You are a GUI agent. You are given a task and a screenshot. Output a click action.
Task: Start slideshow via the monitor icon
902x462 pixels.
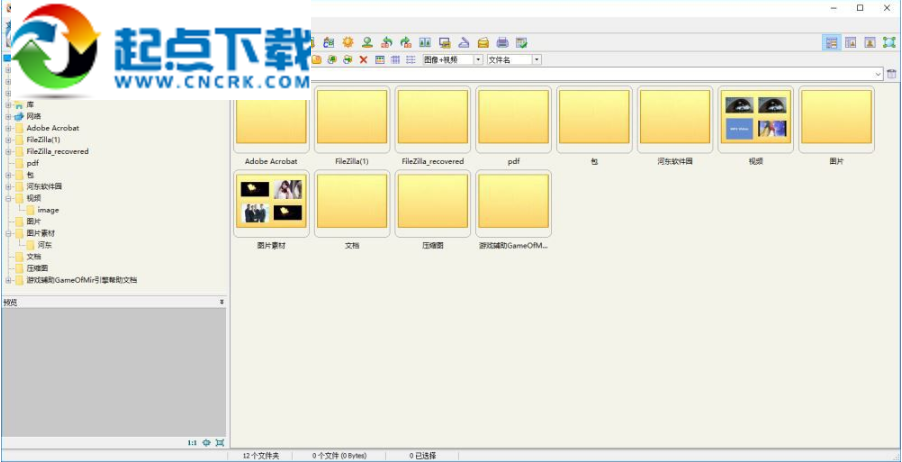[x=445, y=43]
